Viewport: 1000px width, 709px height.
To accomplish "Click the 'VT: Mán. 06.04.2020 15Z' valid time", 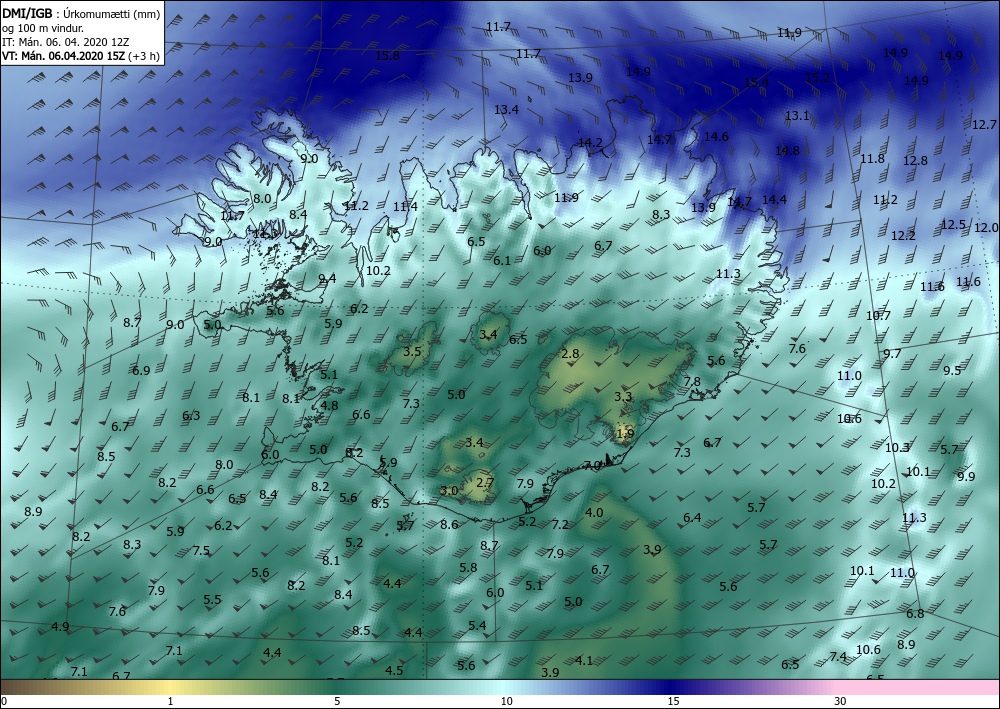I will click(x=64, y=56).
